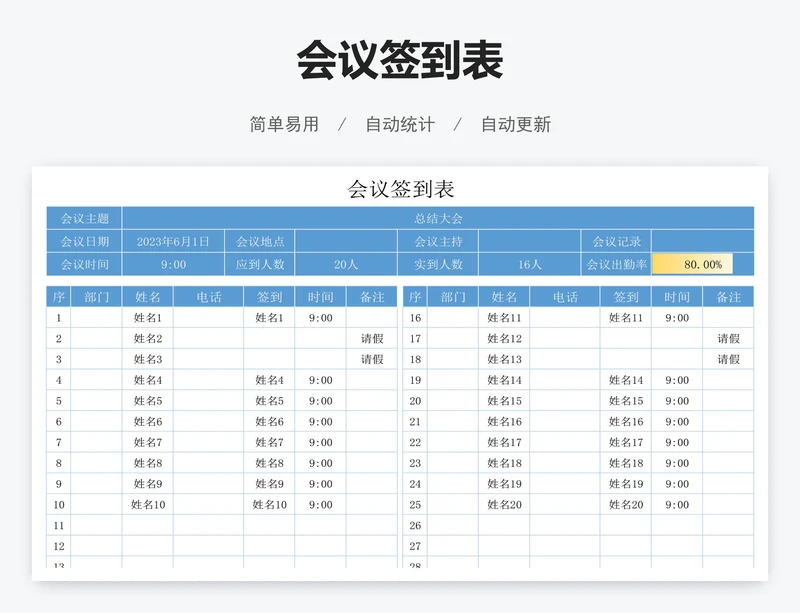Image resolution: width=800 pixels, height=613 pixels.
Task: Click row number 26 in the right table
Action: click(415, 525)
